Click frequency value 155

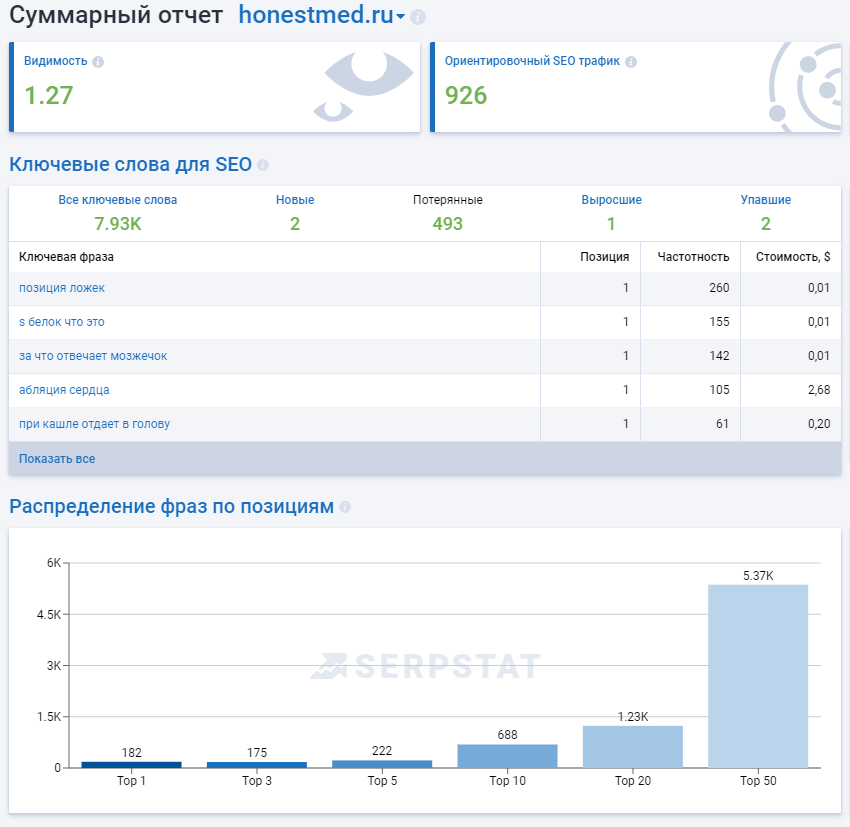point(719,322)
